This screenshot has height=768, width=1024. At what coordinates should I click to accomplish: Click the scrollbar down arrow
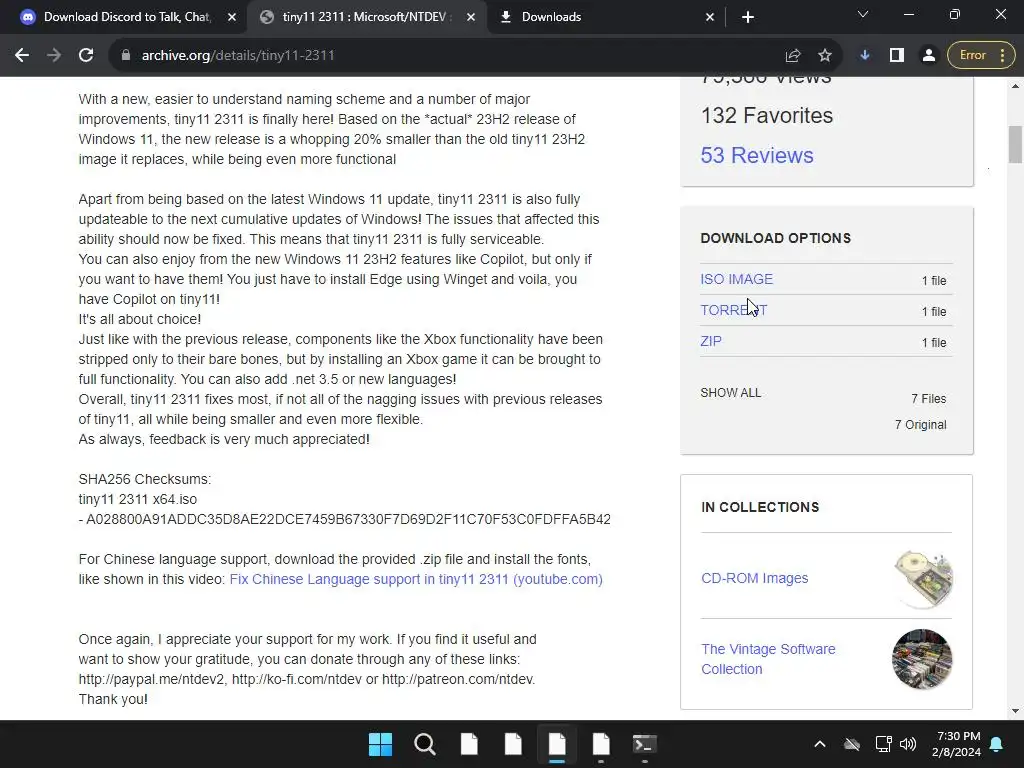1015,711
